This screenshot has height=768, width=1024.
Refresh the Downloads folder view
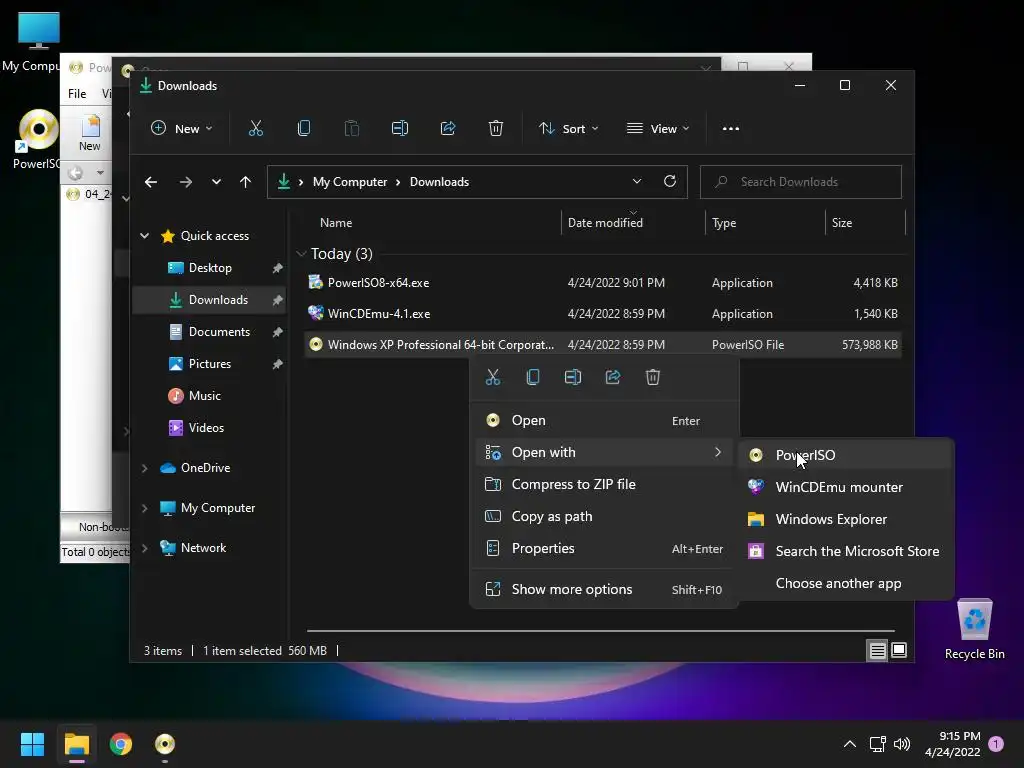(x=669, y=182)
